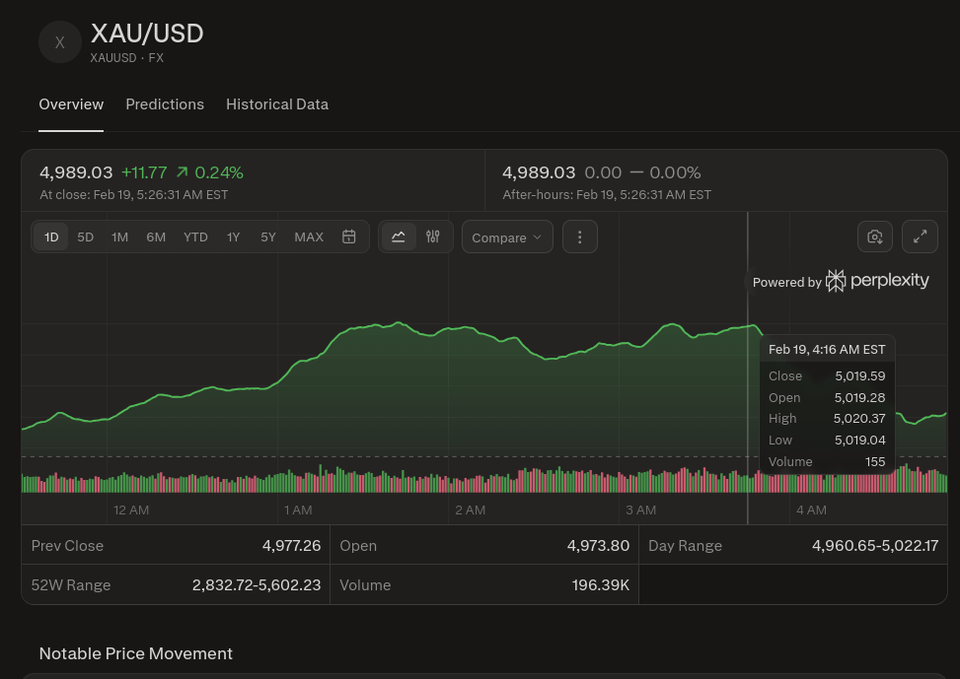Expand the chart to fullscreen
The width and height of the screenshot is (960, 679).
[x=920, y=237]
